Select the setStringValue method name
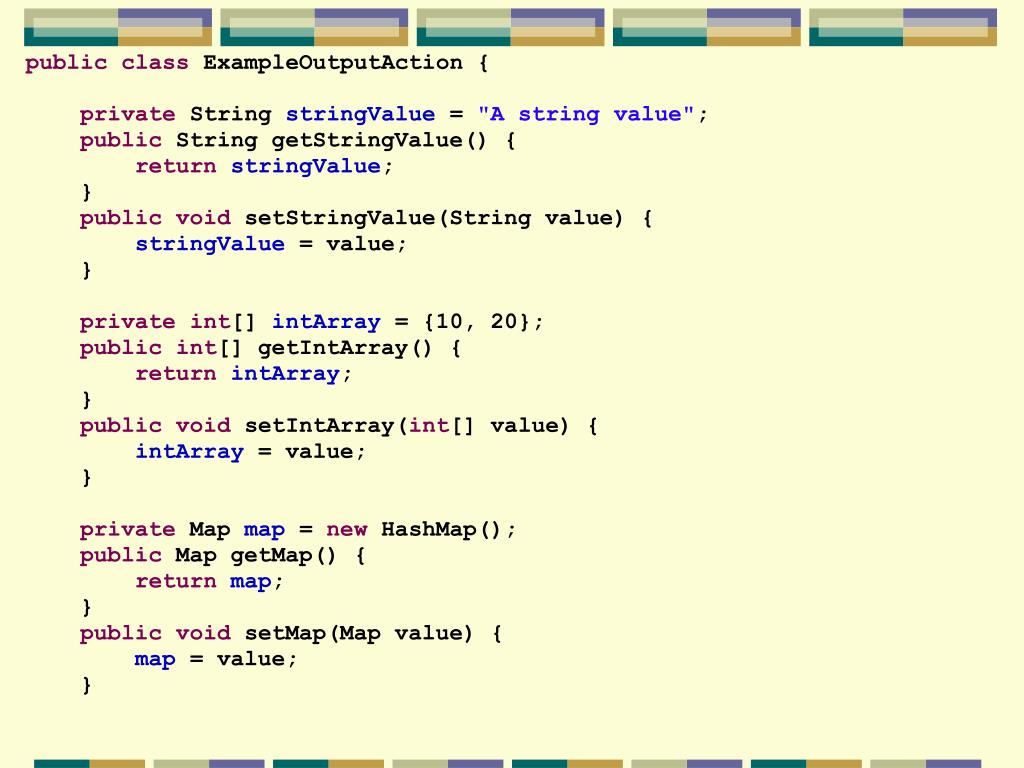 point(340,218)
